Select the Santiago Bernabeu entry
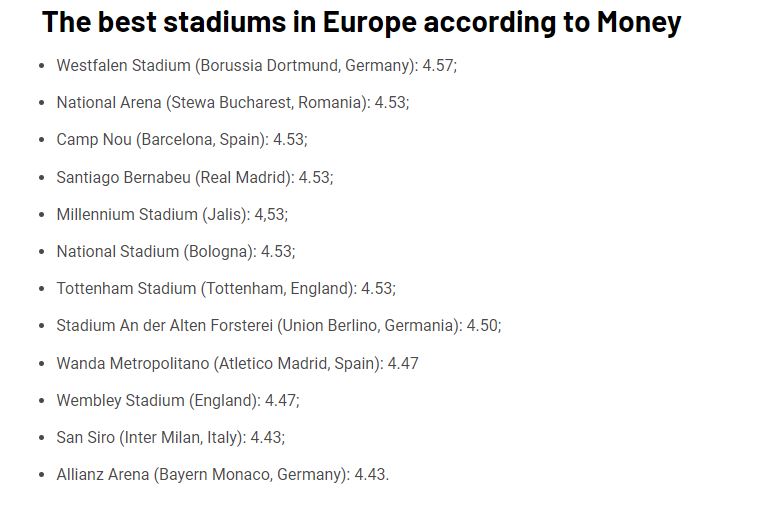The height and width of the screenshot is (517, 777). point(194,177)
